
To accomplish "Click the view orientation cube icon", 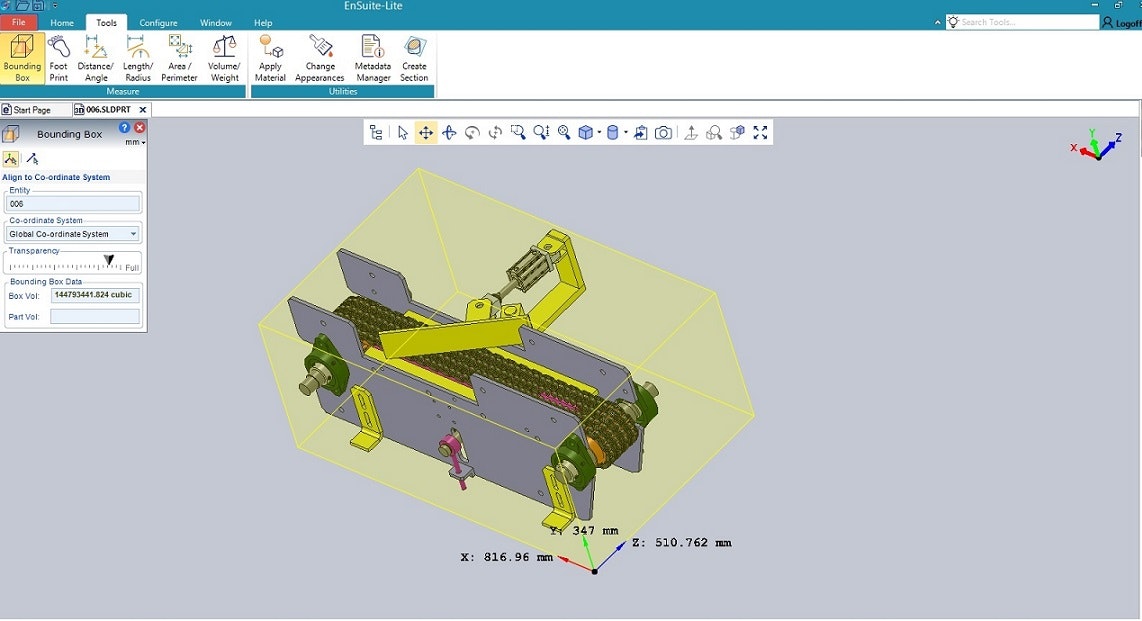I will (x=586, y=132).
